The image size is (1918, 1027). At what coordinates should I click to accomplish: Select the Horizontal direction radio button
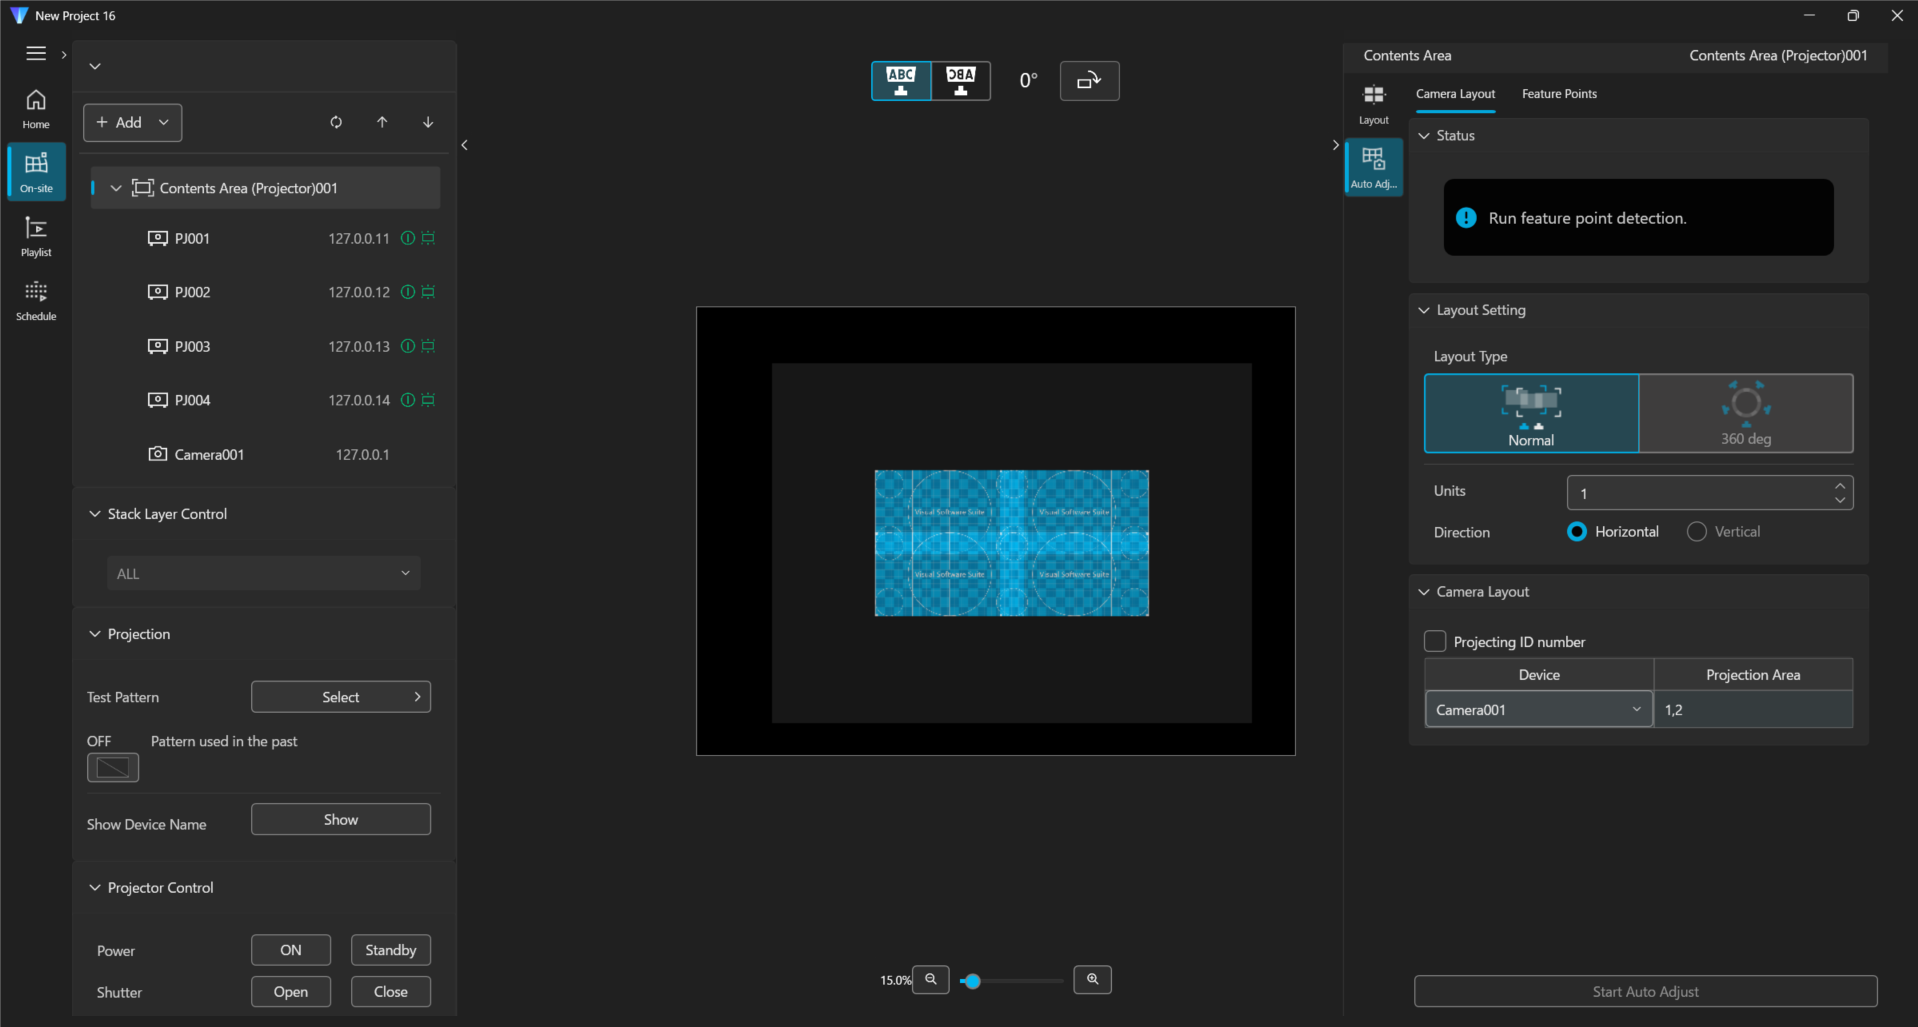click(x=1577, y=532)
